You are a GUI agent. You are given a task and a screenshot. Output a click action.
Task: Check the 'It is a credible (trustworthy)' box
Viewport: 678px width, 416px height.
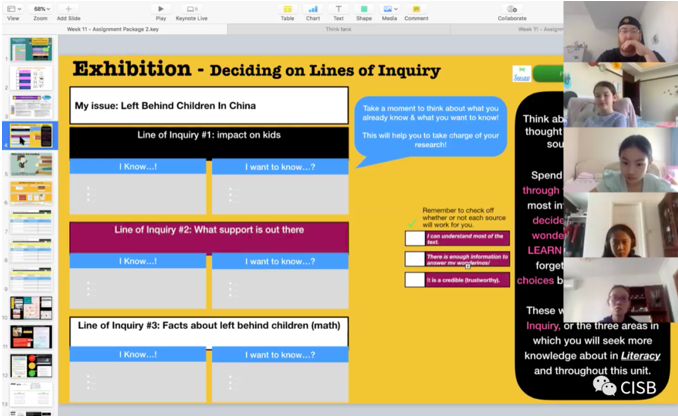[415, 280]
